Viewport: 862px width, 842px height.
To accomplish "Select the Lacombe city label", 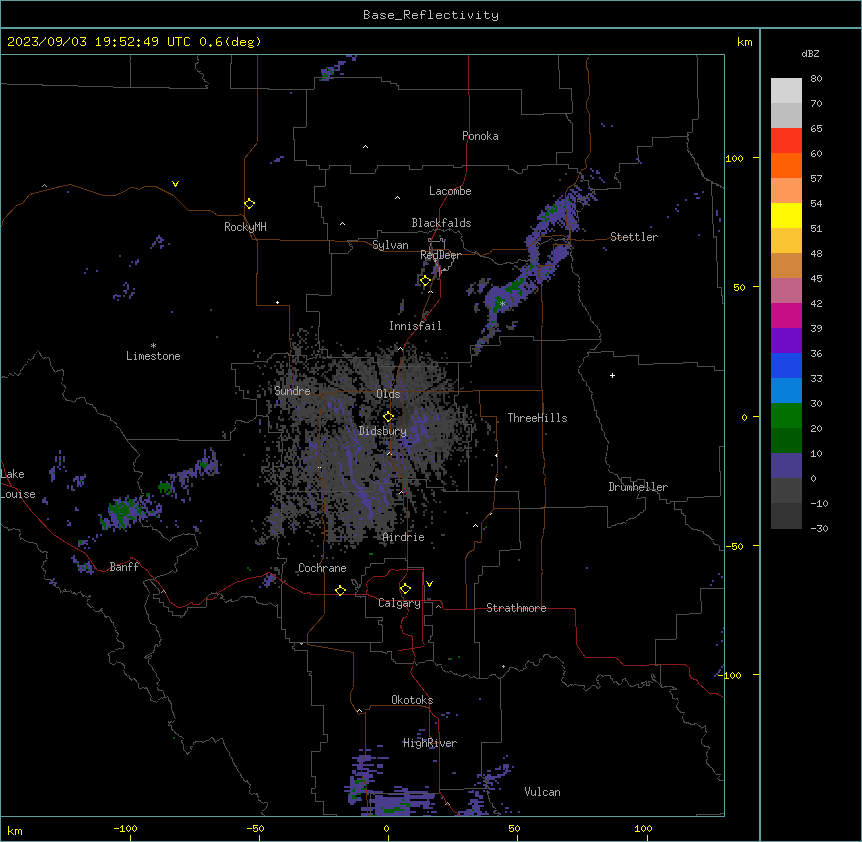I will (450, 191).
